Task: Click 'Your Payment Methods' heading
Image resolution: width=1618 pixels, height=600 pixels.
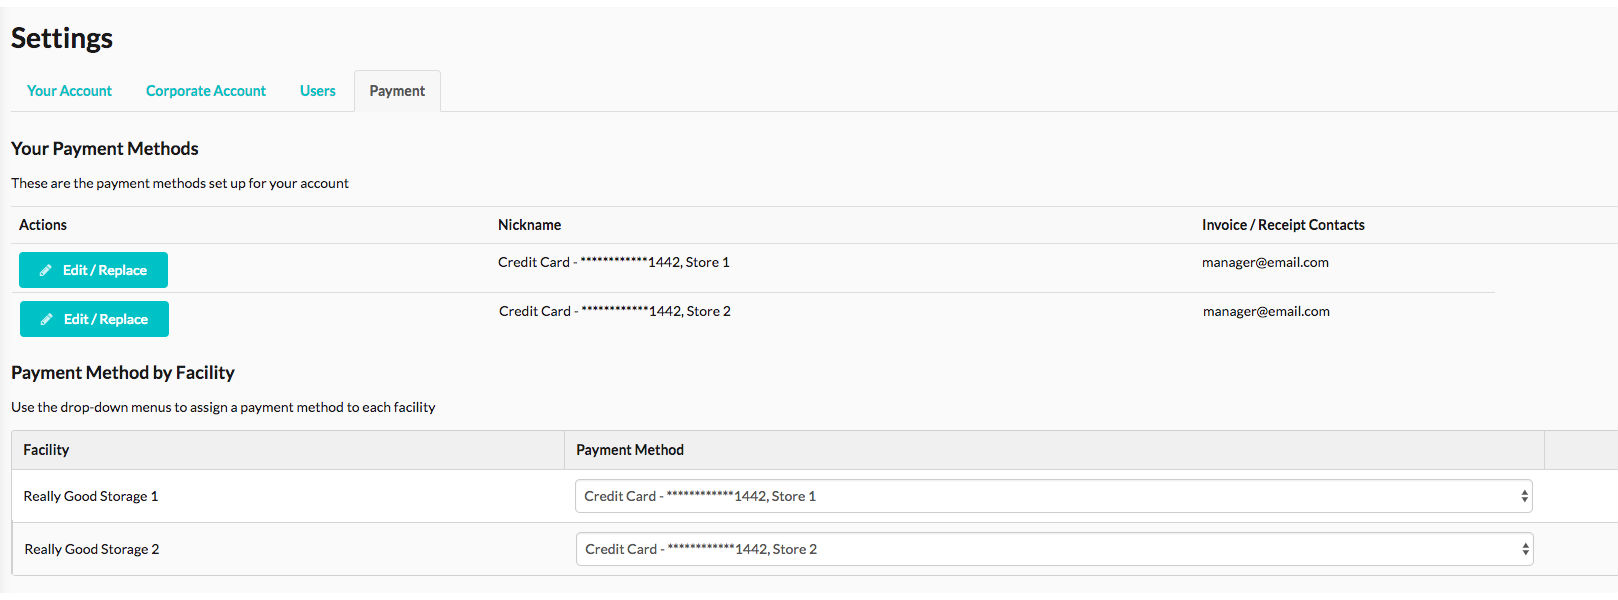Action: (x=105, y=148)
